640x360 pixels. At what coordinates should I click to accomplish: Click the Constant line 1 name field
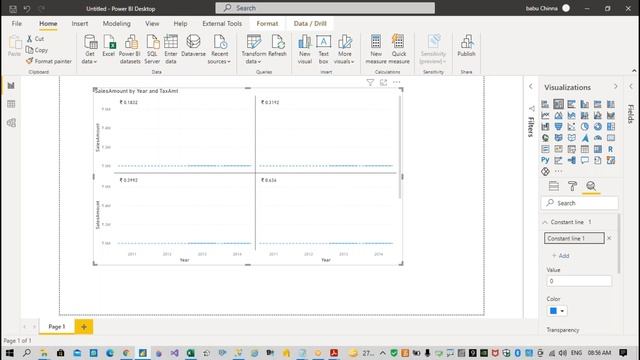point(574,238)
